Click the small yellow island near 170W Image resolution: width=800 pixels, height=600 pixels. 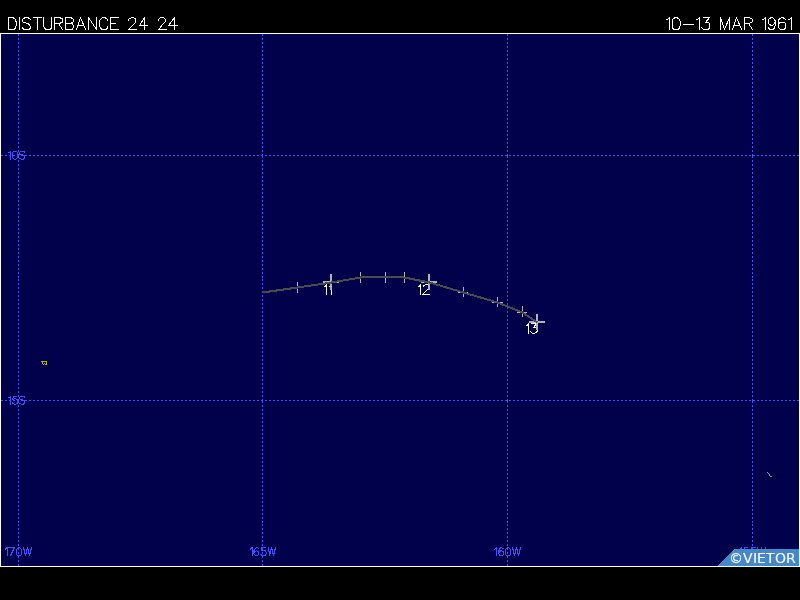point(44,363)
